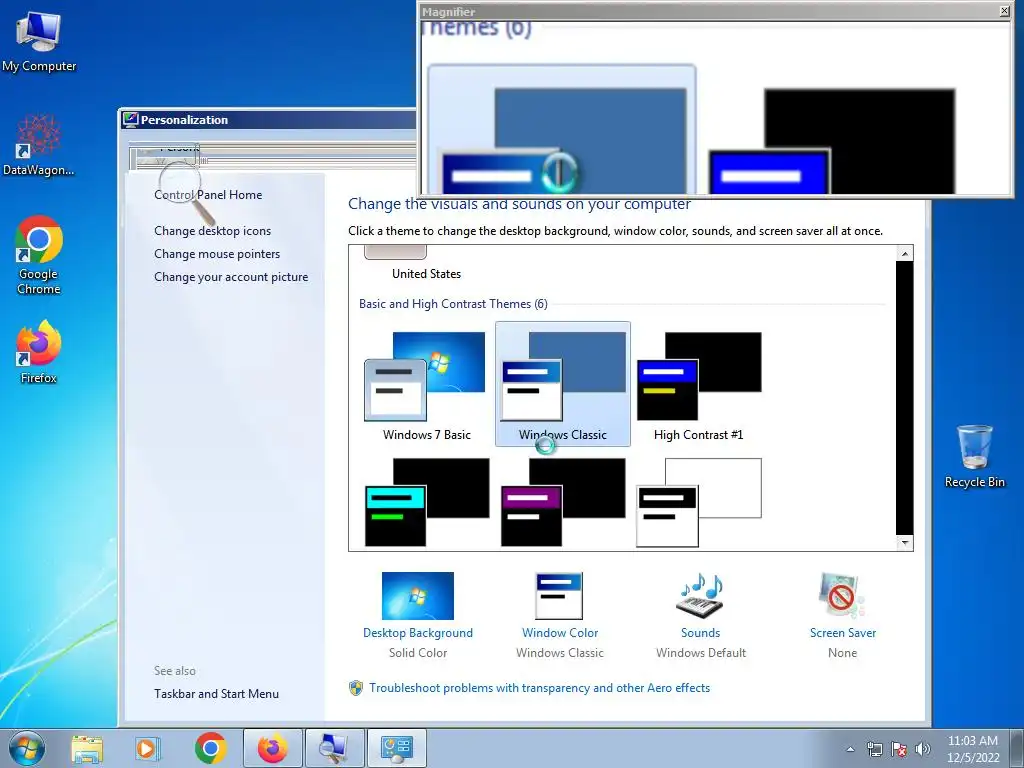Open Change desktop icons link

click(x=212, y=231)
